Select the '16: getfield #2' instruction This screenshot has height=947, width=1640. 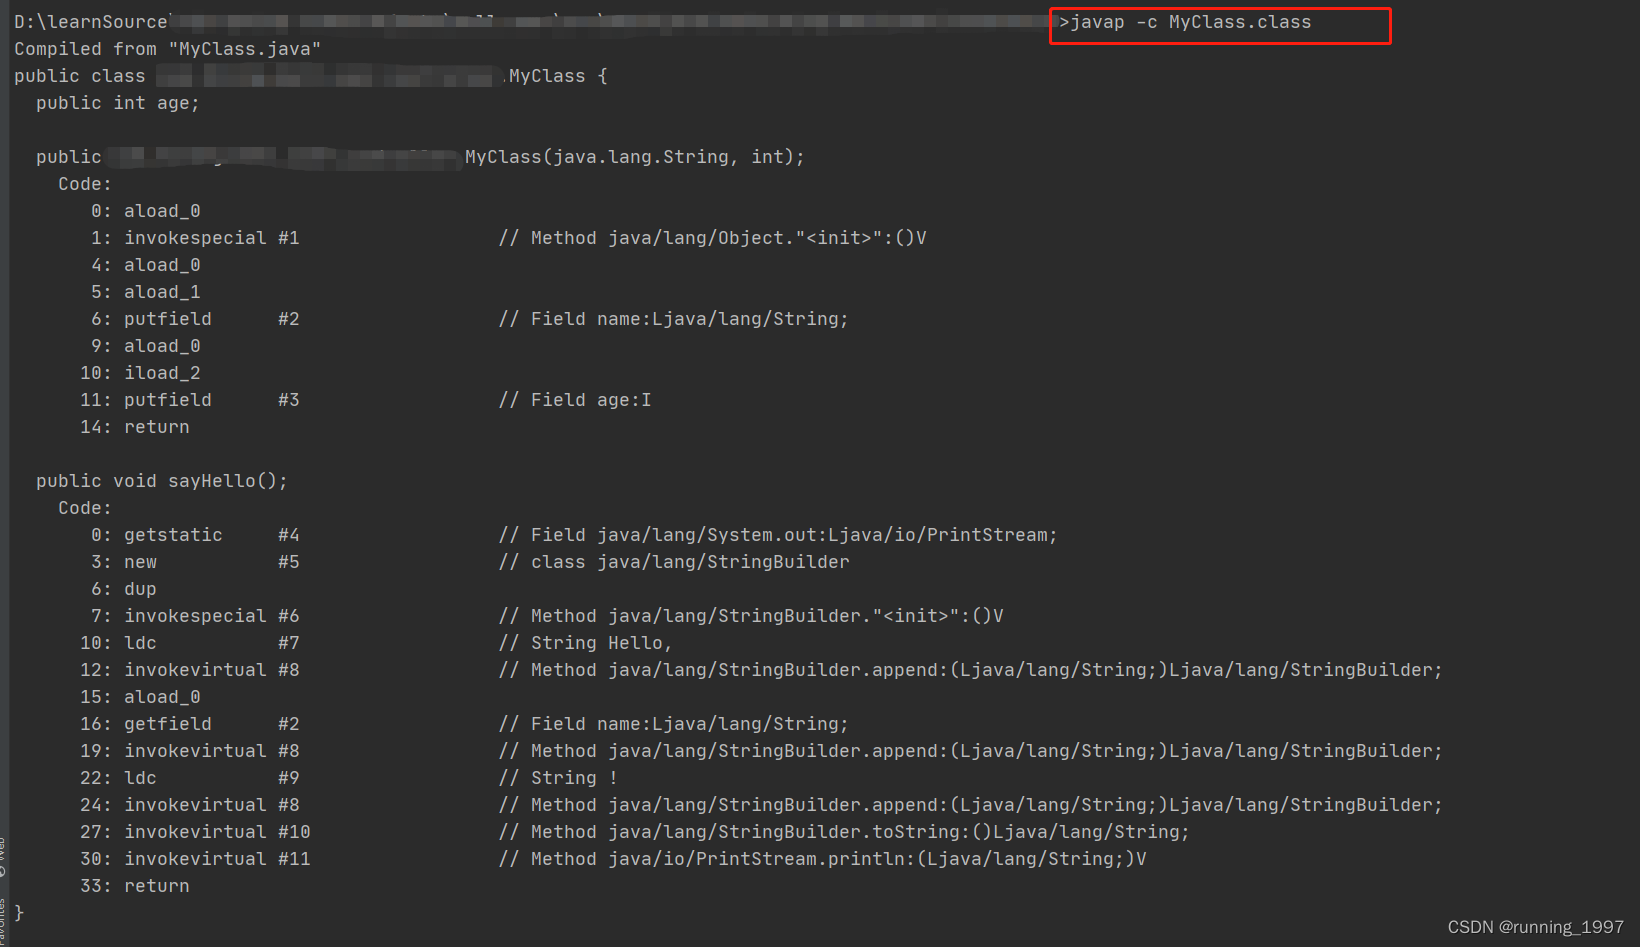pos(190,724)
